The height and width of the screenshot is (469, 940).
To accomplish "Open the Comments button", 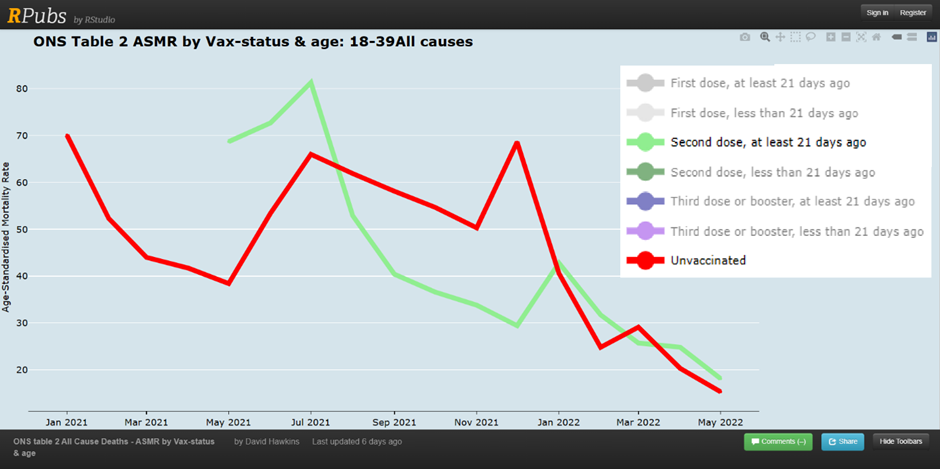I will [778, 441].
